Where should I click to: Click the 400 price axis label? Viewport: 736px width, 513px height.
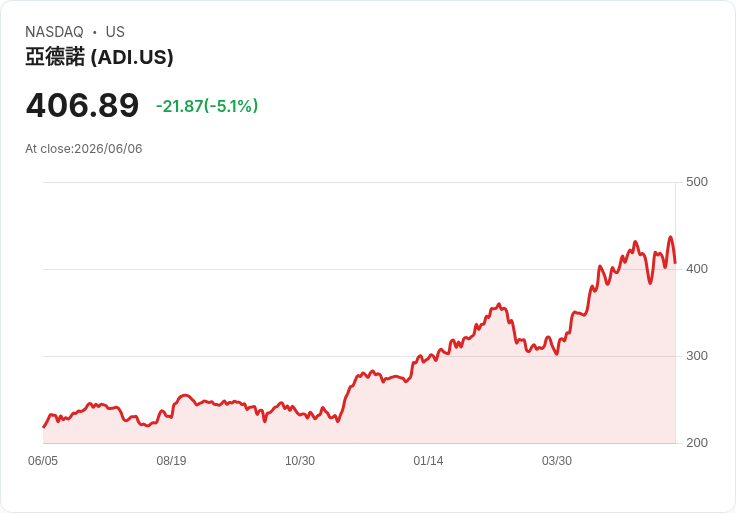697,269
